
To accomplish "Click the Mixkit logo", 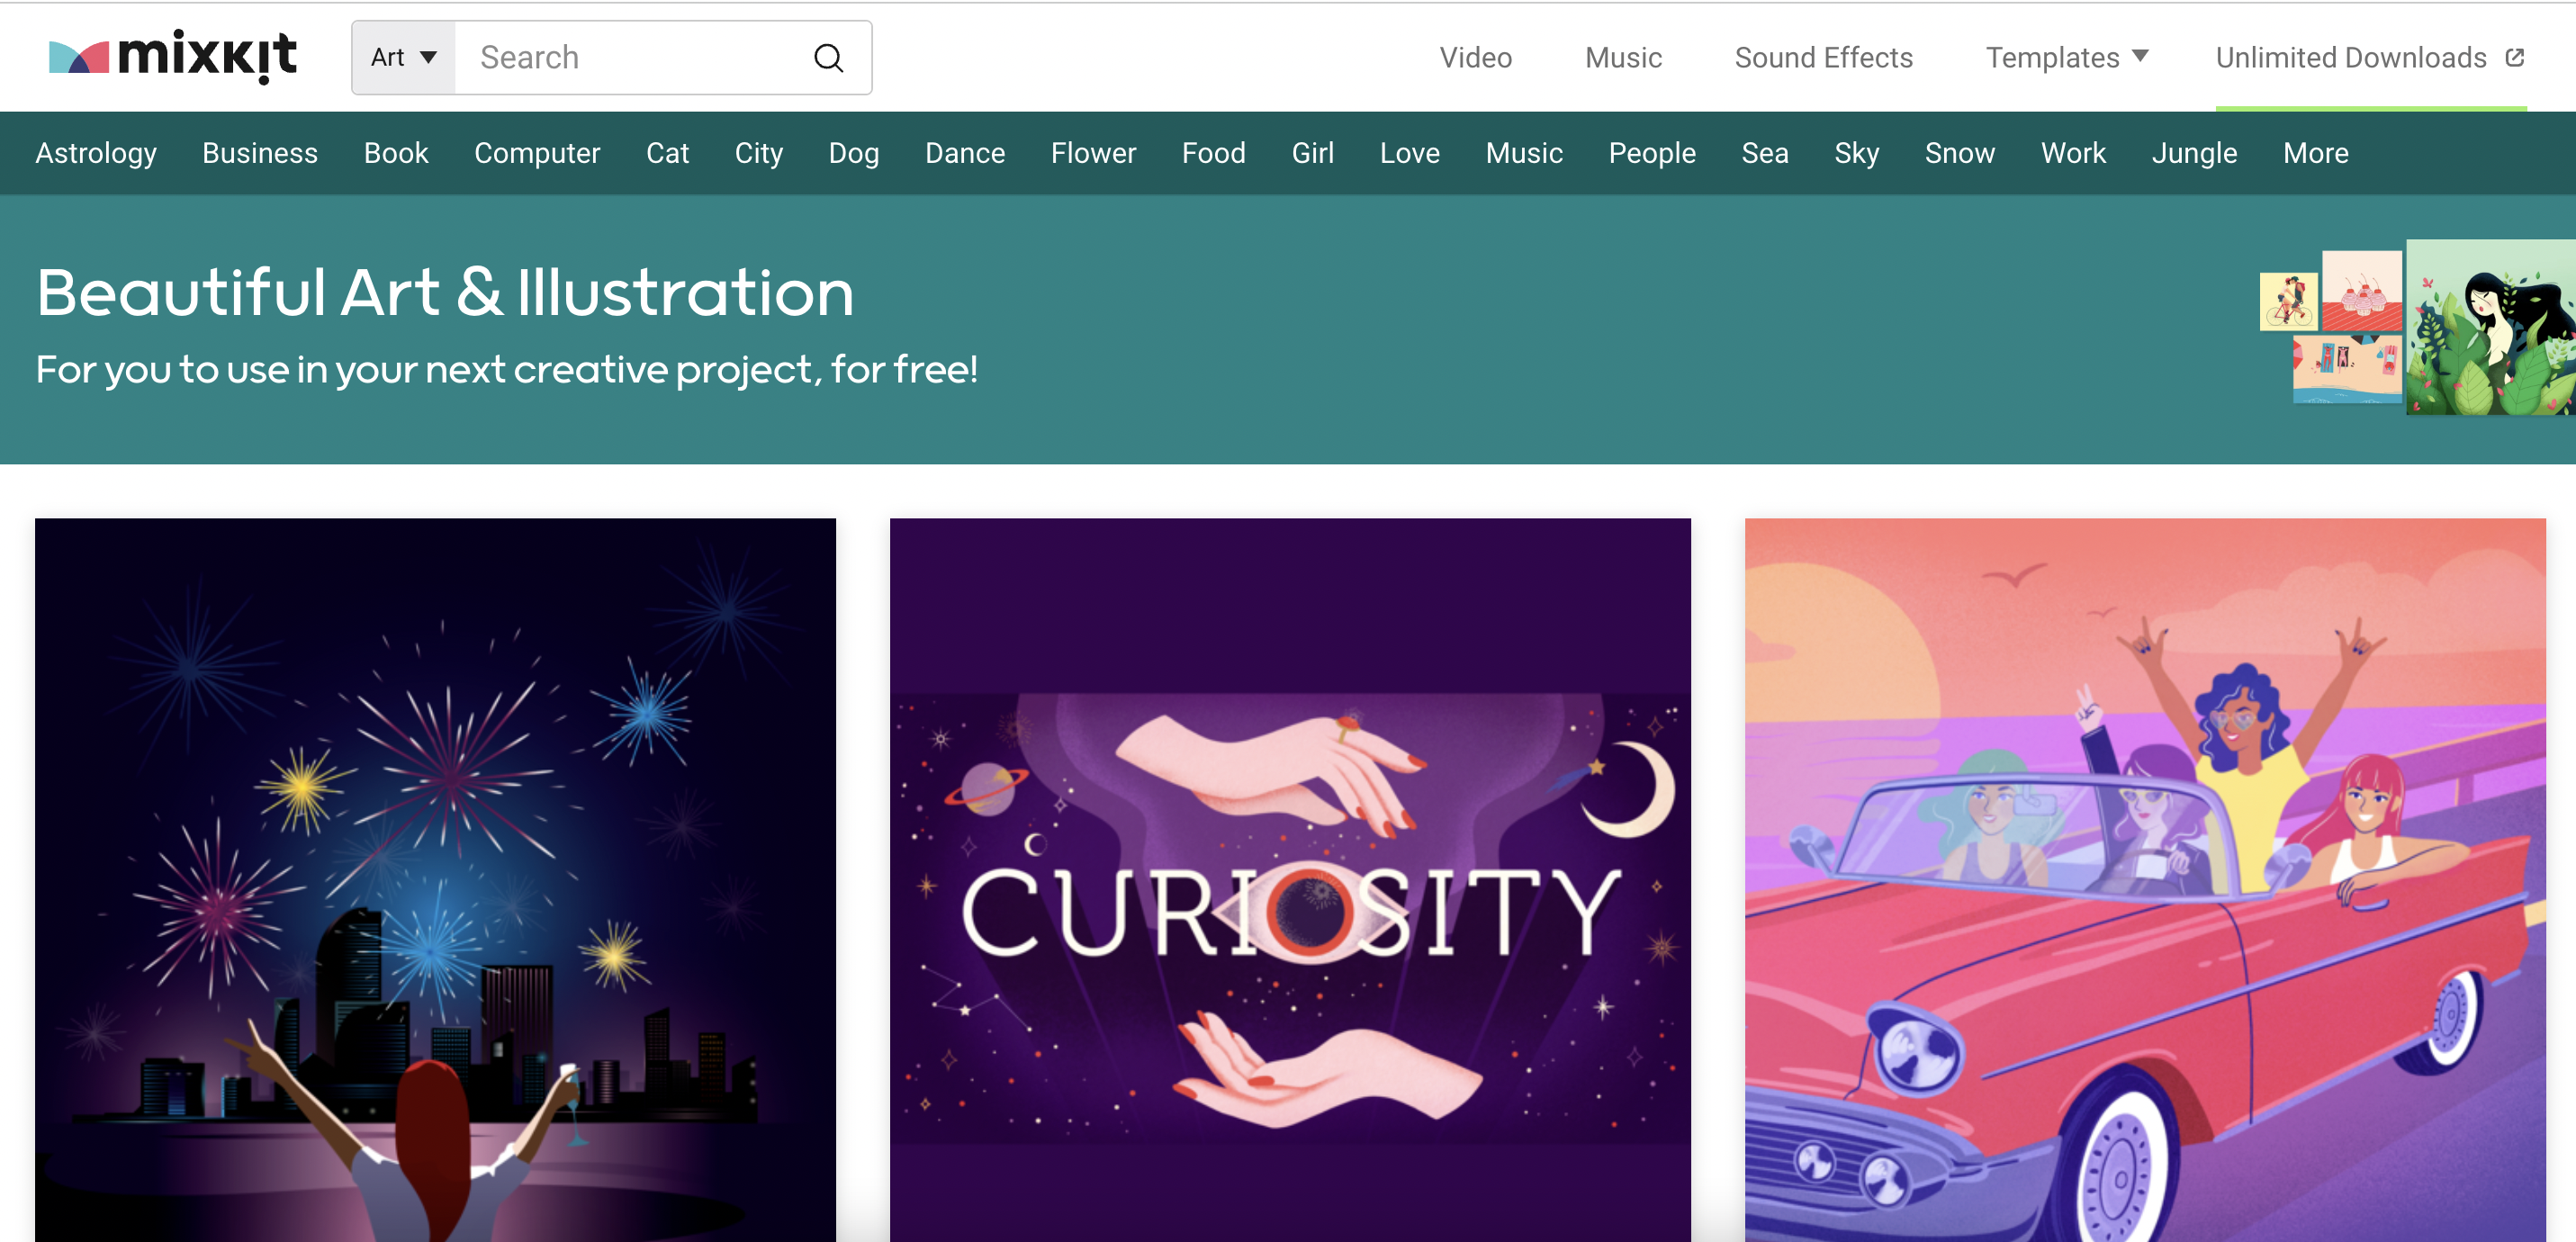I will 173,56.
